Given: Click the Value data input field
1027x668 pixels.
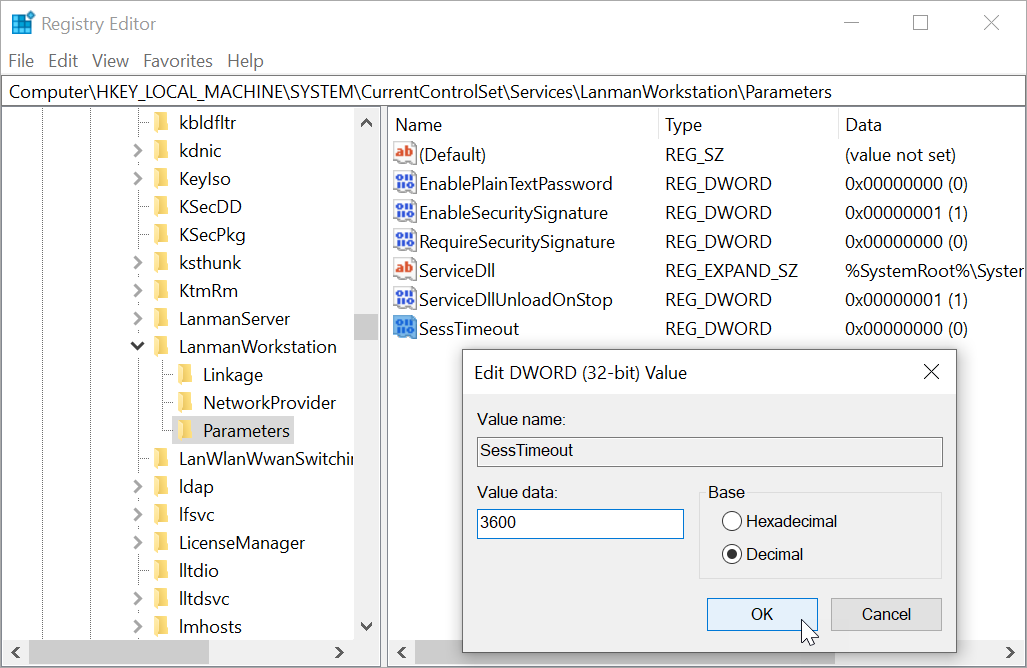Looking at the screenshot, I should (x=580, y=523).
